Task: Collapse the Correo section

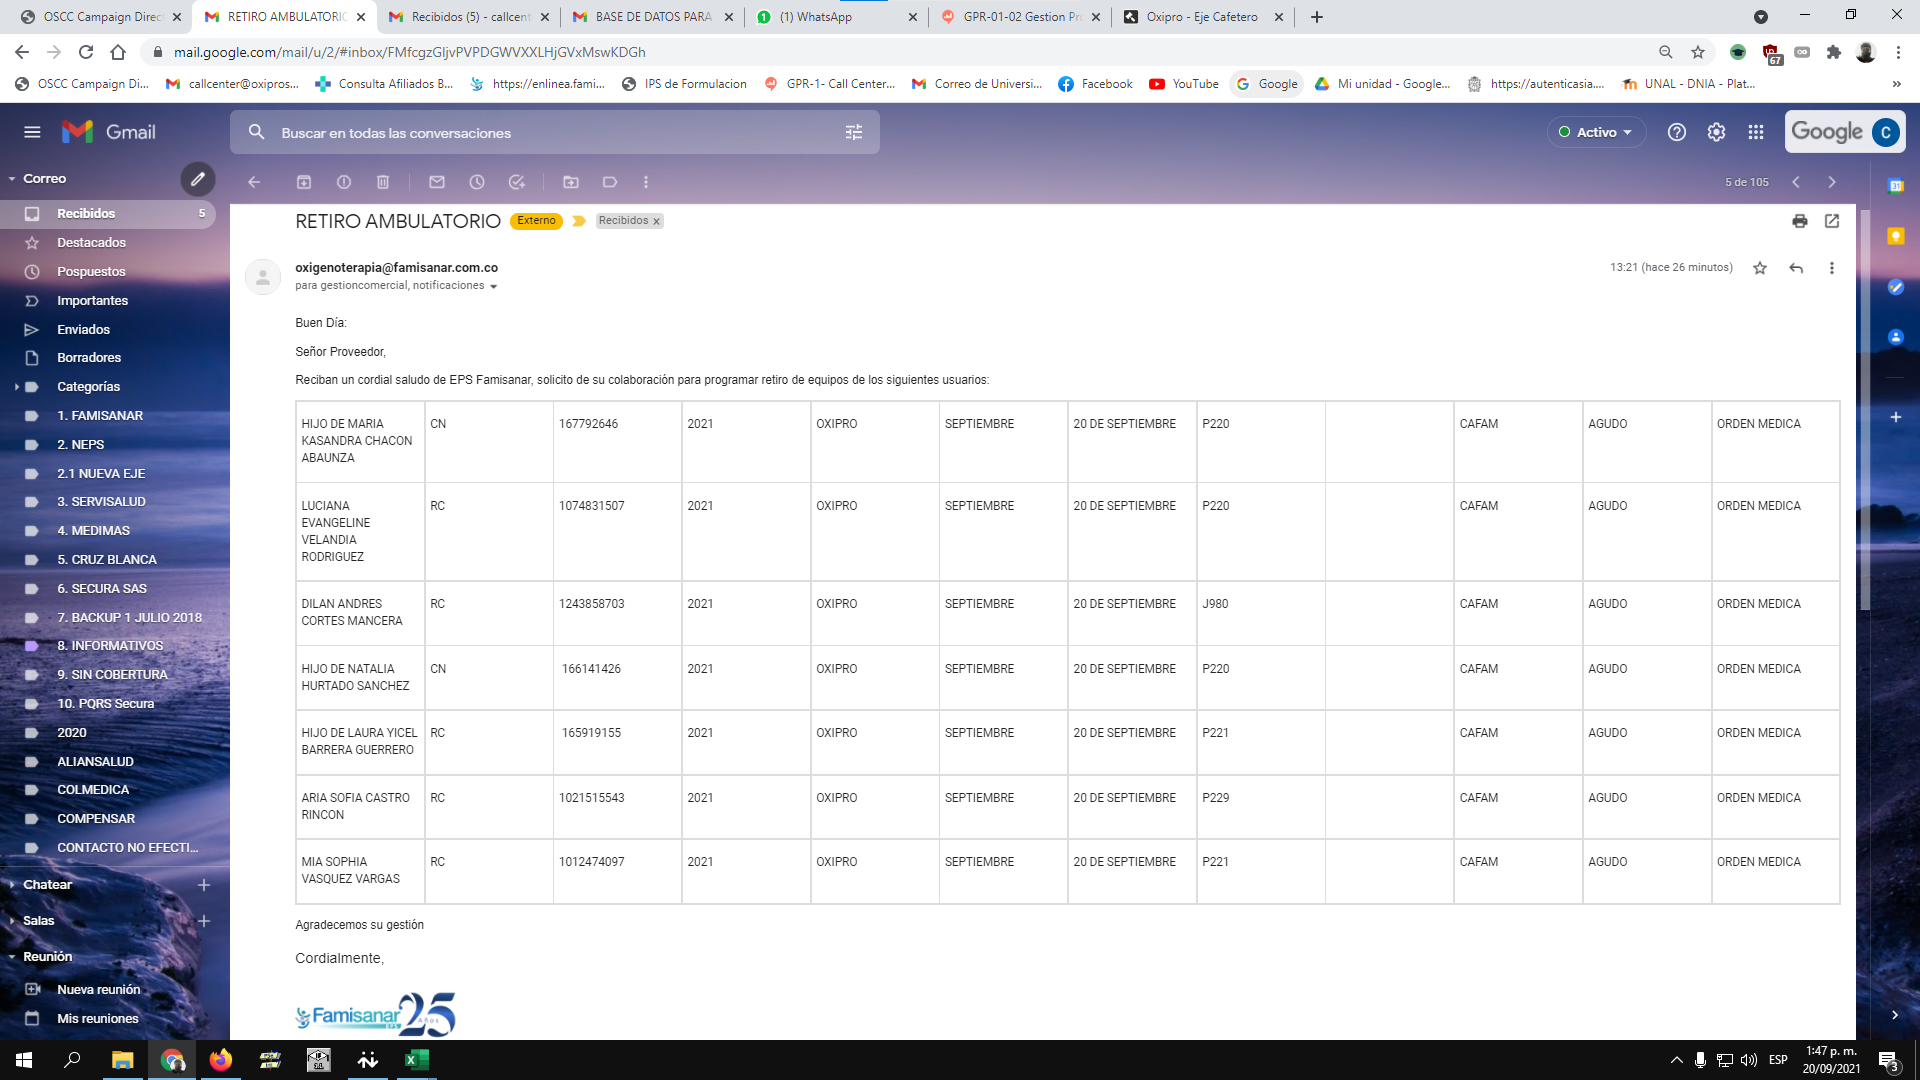Action: pos(12,179)
